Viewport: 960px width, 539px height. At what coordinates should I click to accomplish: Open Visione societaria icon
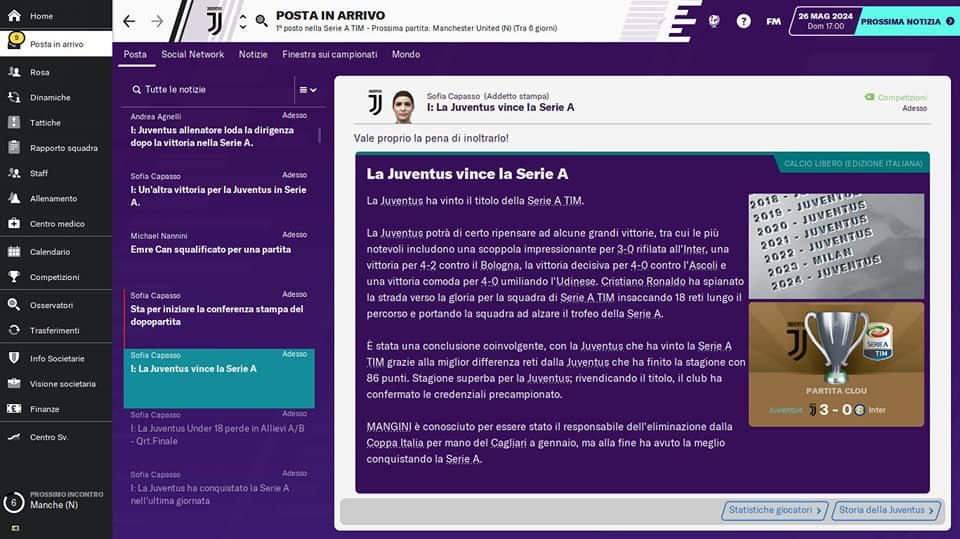click(14, 383)
